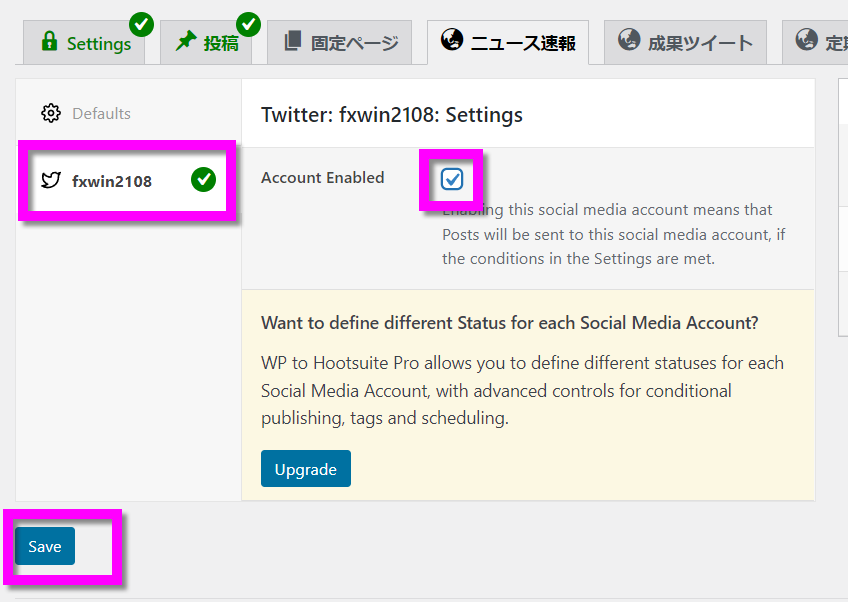Click the globe icon on 成果ツイート tab
Screen dimensions: 848x602
pos(629,39)
